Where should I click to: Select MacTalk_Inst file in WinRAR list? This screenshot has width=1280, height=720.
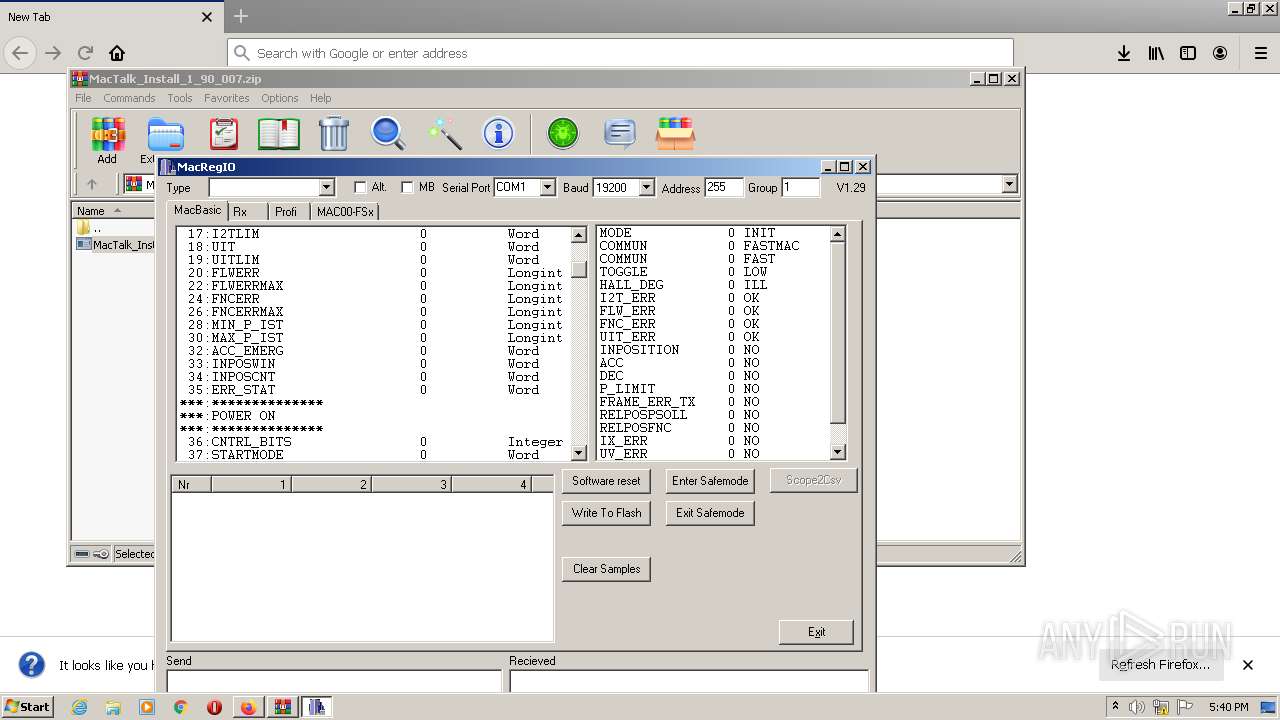pos(116,245)
